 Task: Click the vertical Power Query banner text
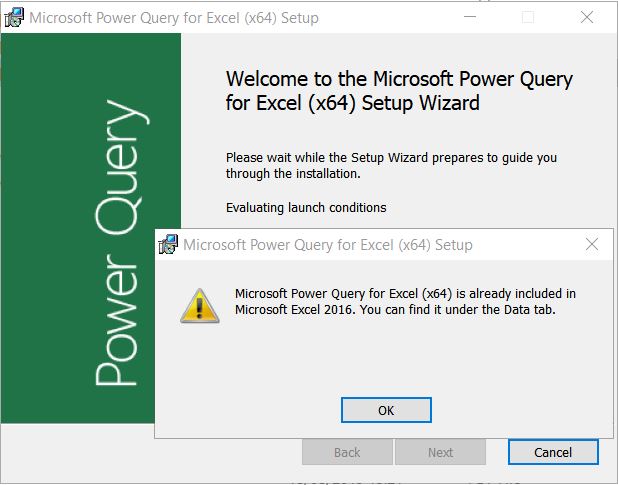click(x=119, y=242)
